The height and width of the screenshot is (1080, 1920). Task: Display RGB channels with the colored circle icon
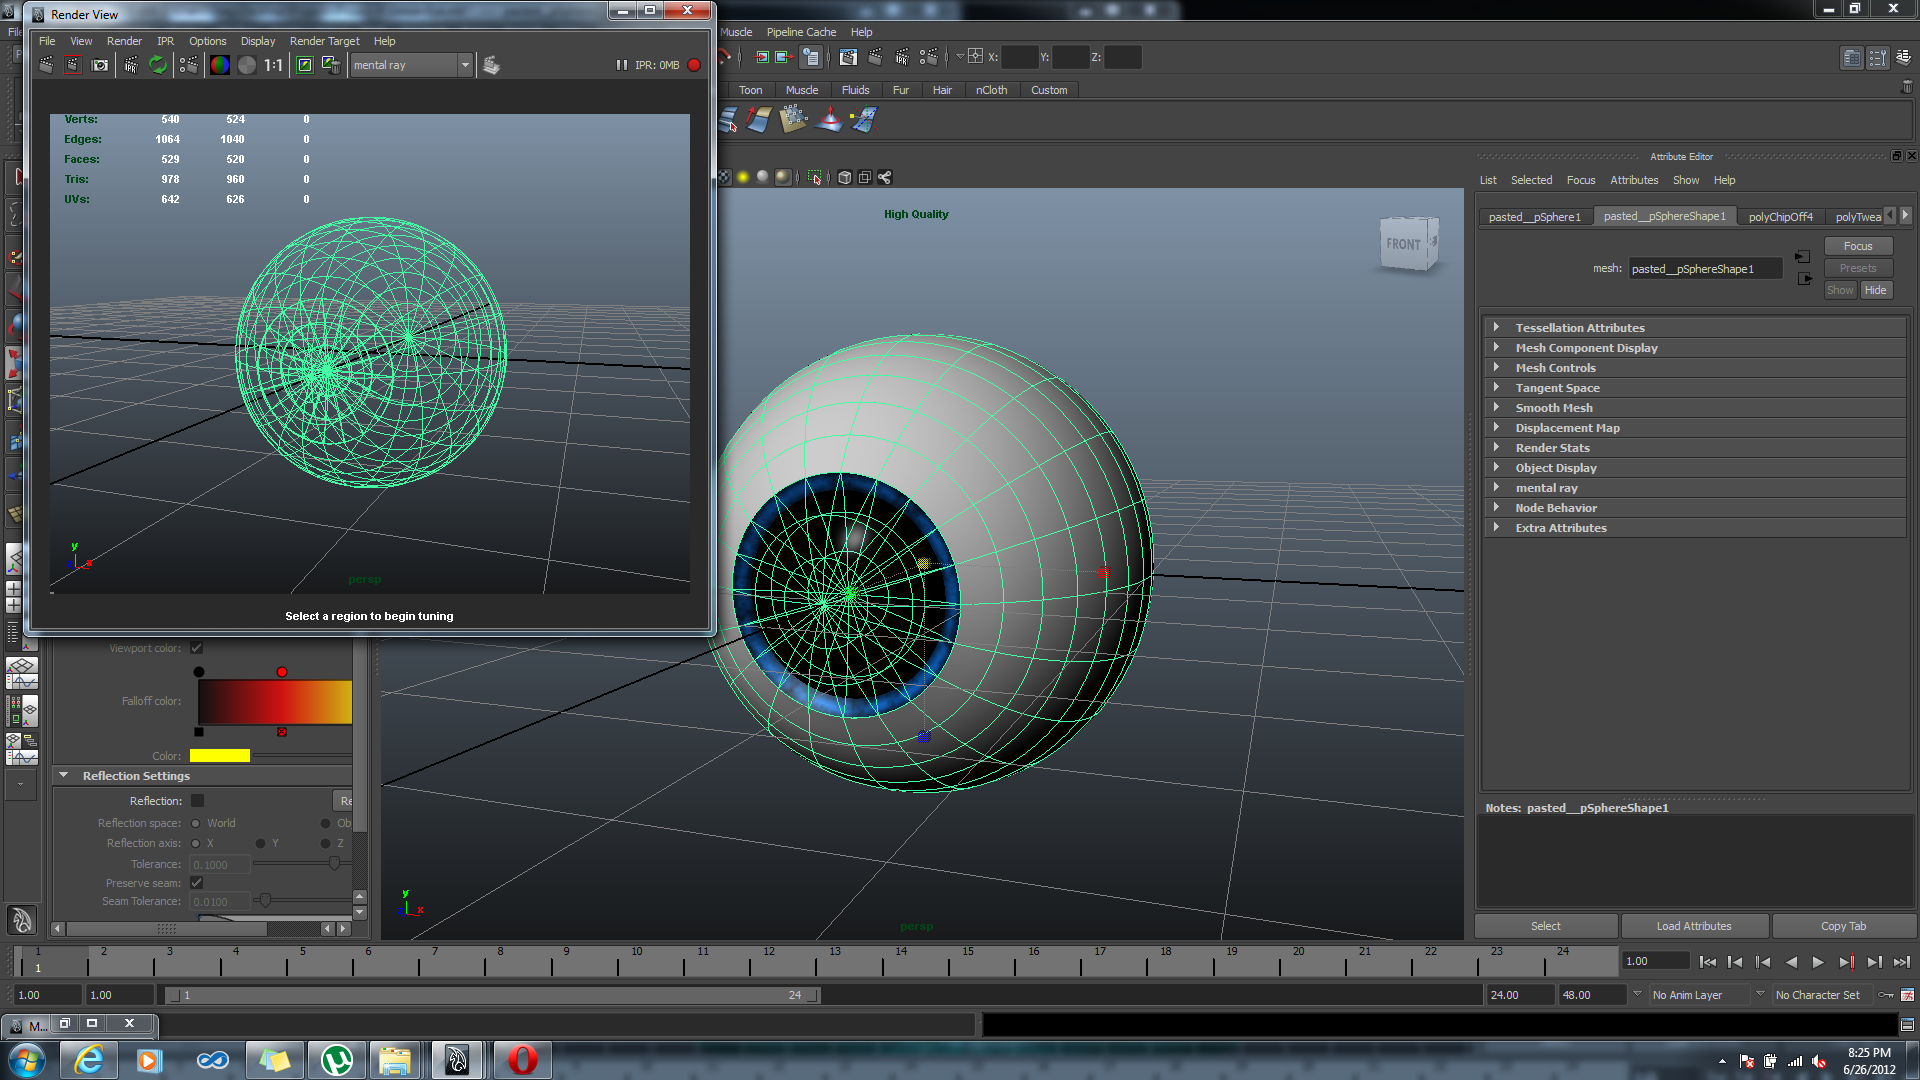(x=220, y=65)
